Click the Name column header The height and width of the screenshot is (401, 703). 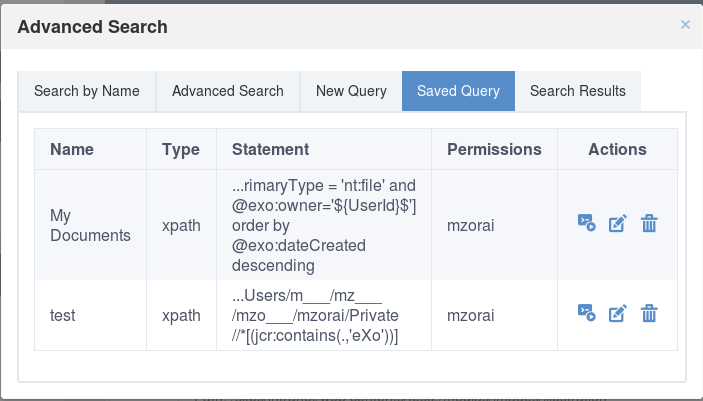pos(72,149)
